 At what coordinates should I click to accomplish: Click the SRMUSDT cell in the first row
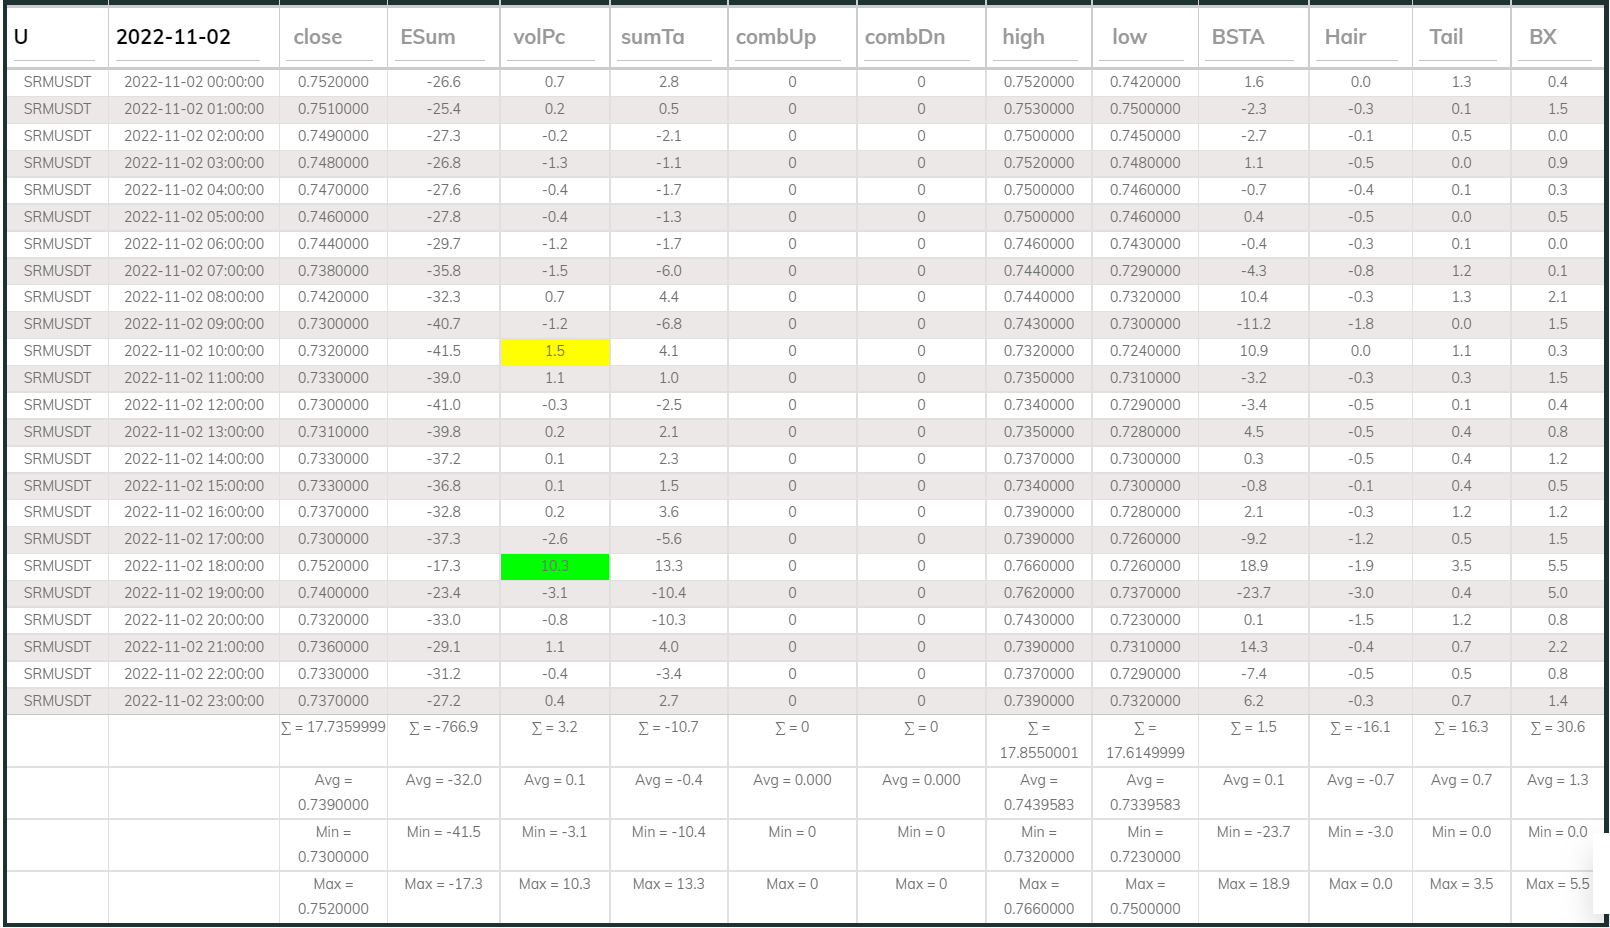[57, 82]
